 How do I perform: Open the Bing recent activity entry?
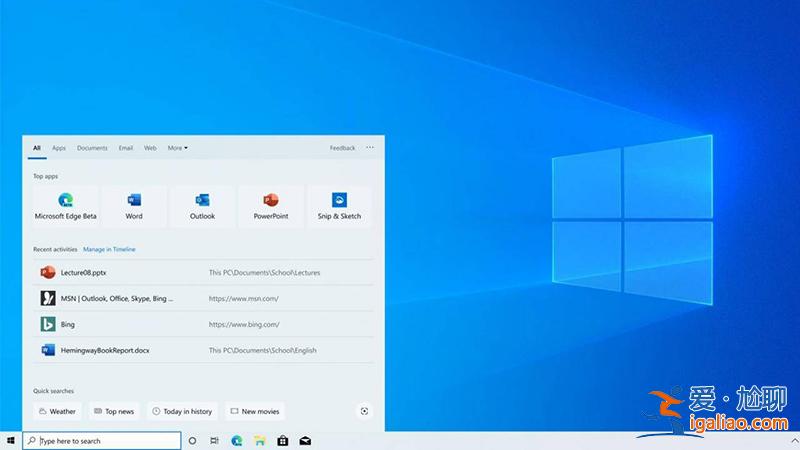point(204,324)
